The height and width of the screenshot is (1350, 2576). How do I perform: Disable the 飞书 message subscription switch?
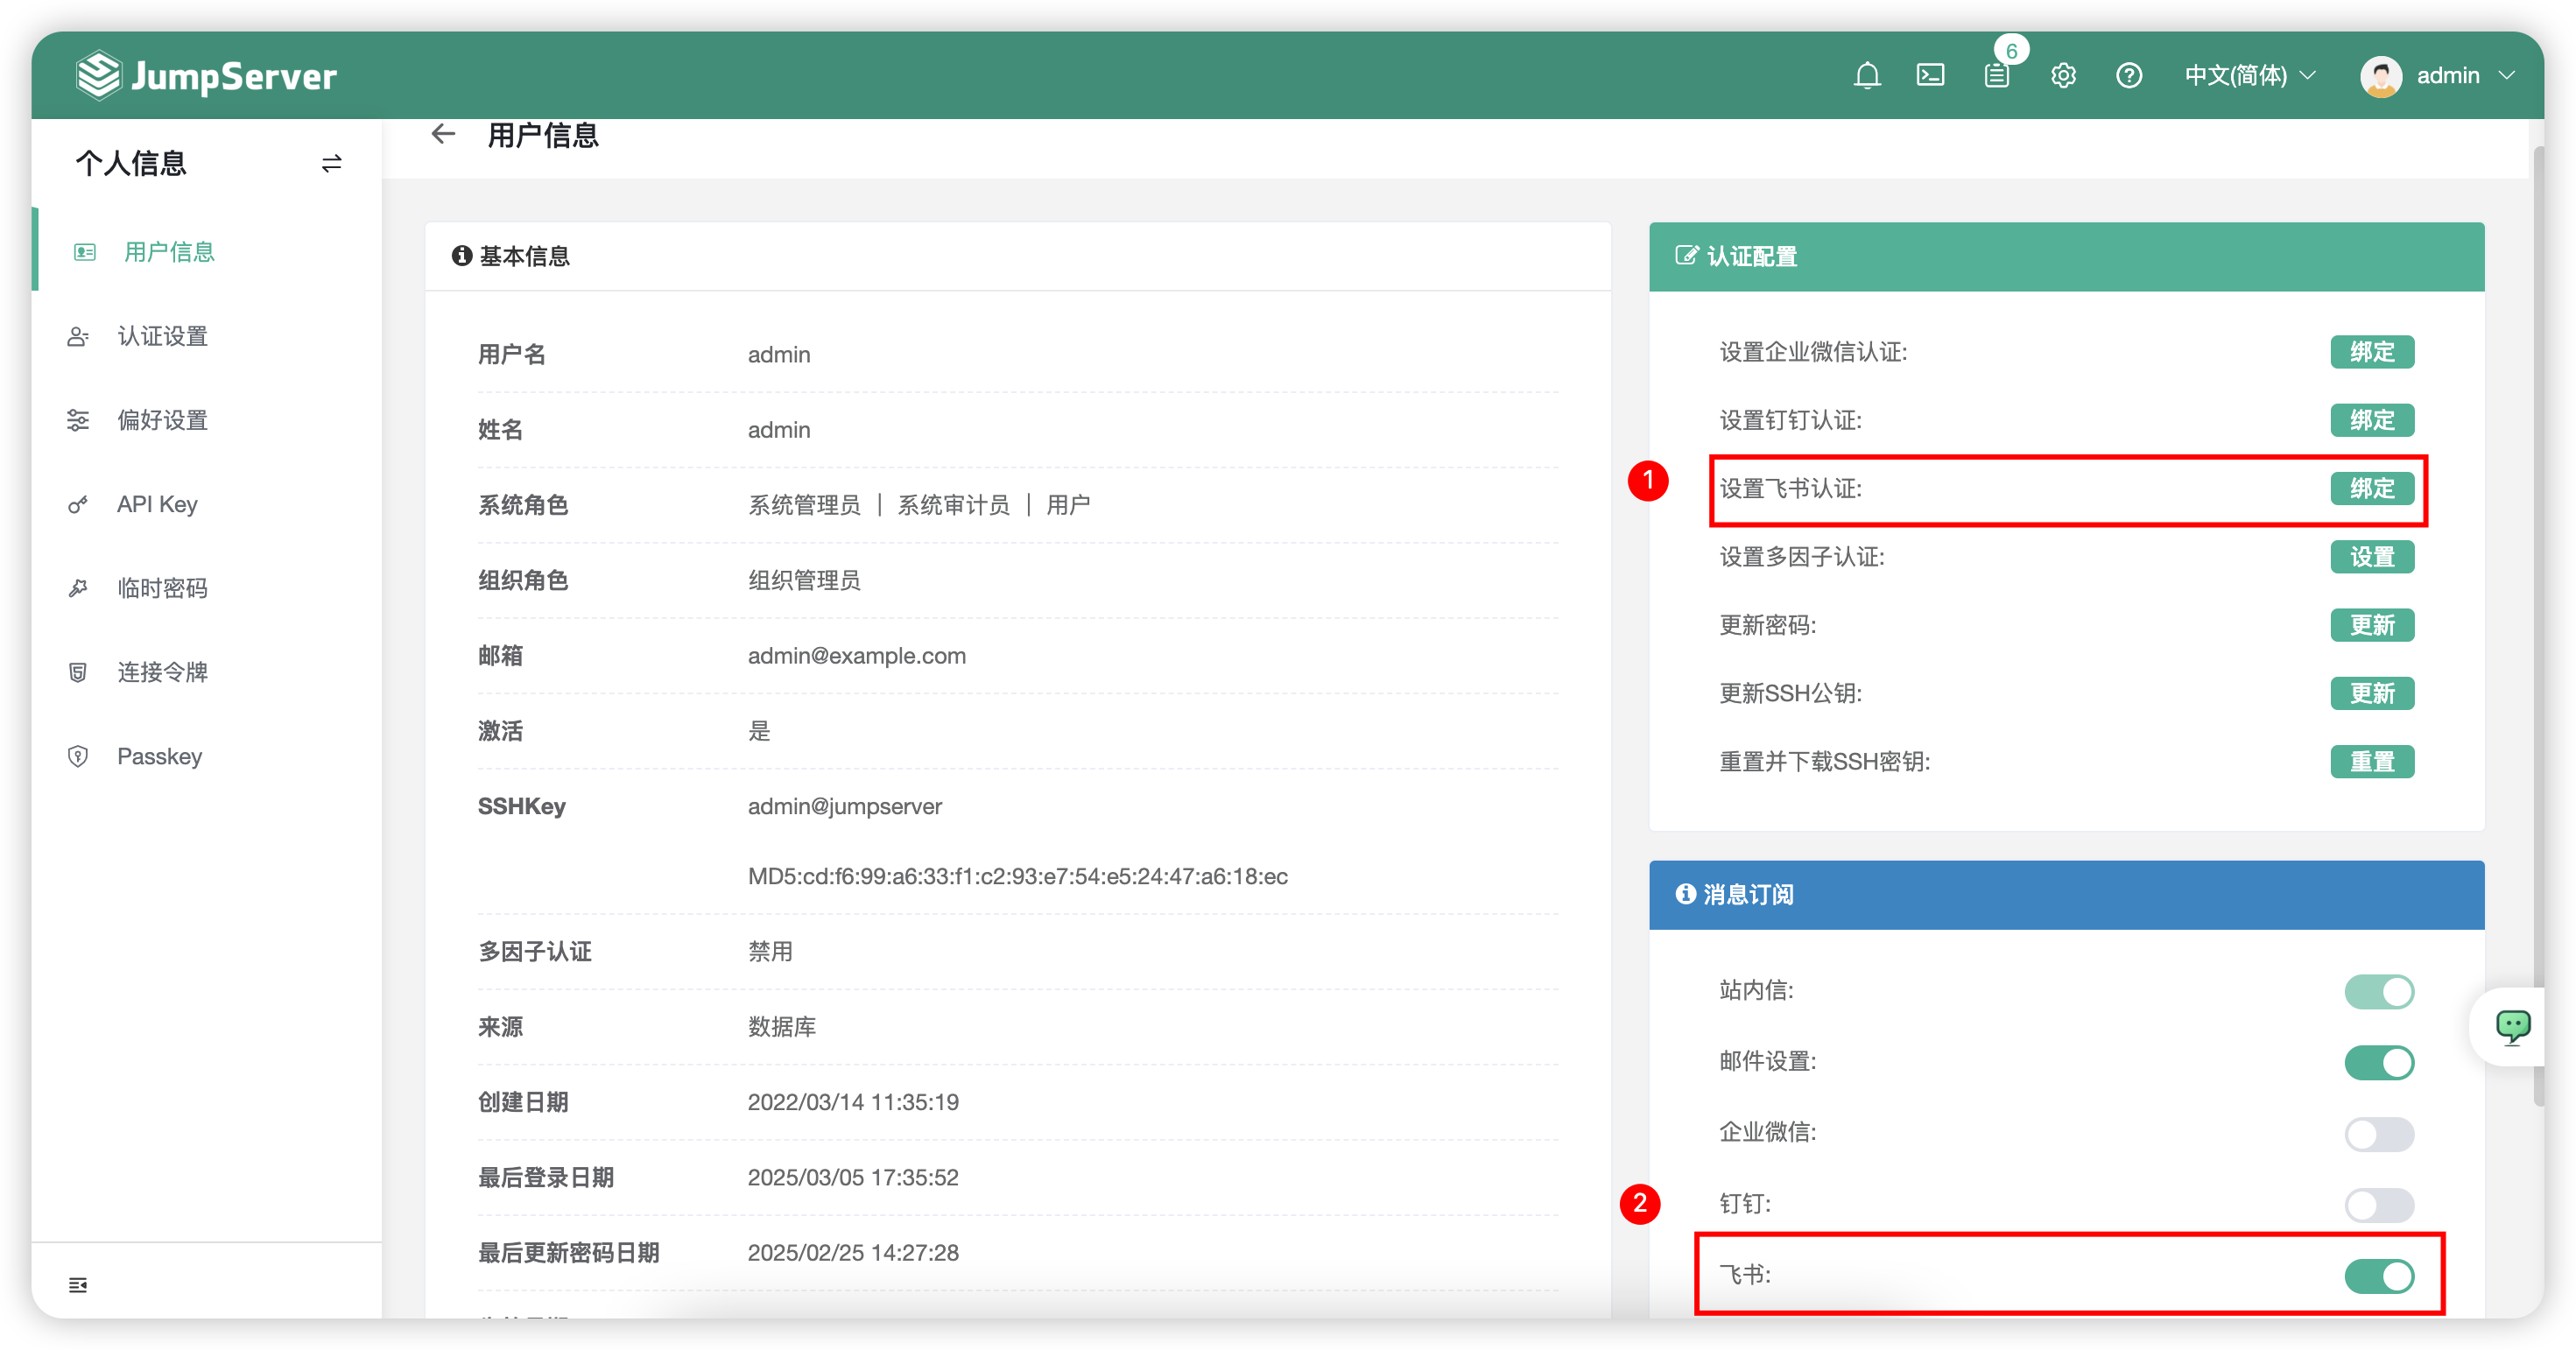tap(2379, 1276)
